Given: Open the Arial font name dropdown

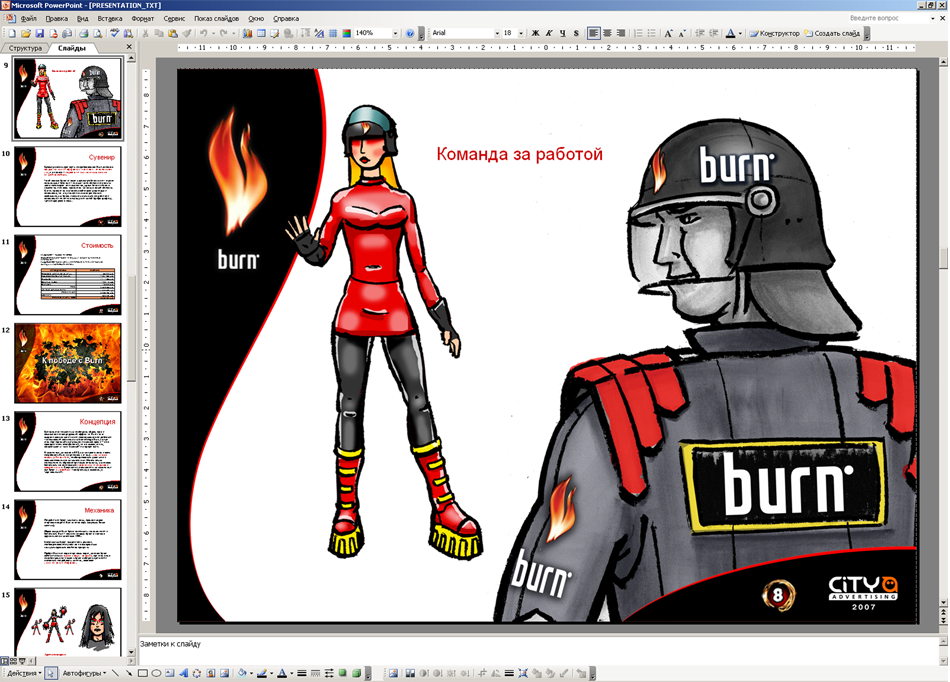Looking at the screenshot, I should pos(497,33).
